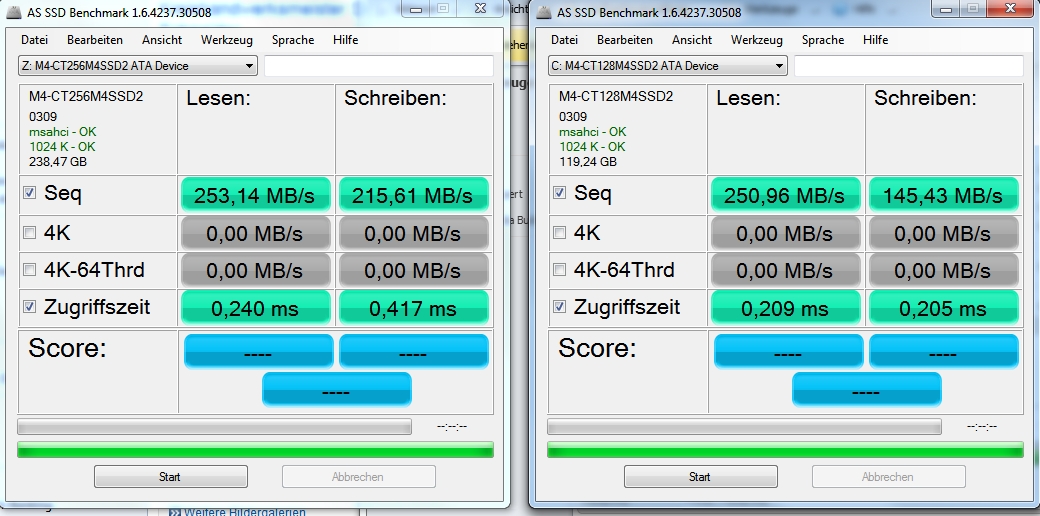Click Start button in the right window
The height and width of the screenshot is (516, 1040).
pos(700,476)
